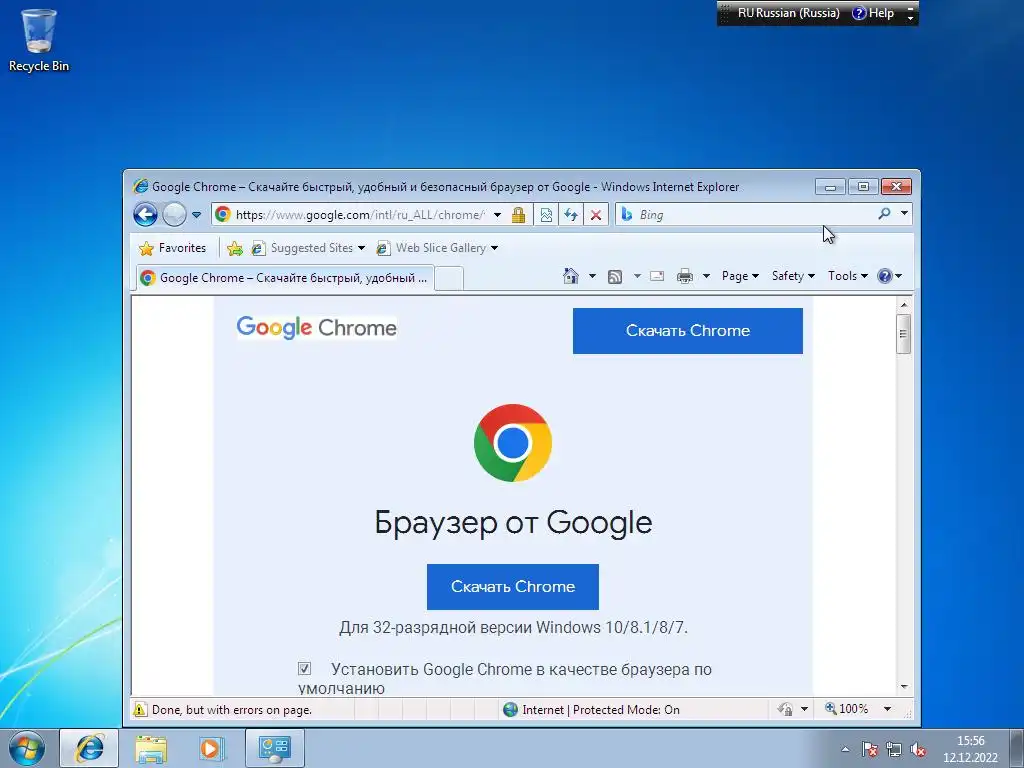Click the Print icon
This screenshot has width=1024, height=768.
coord(684,276)
